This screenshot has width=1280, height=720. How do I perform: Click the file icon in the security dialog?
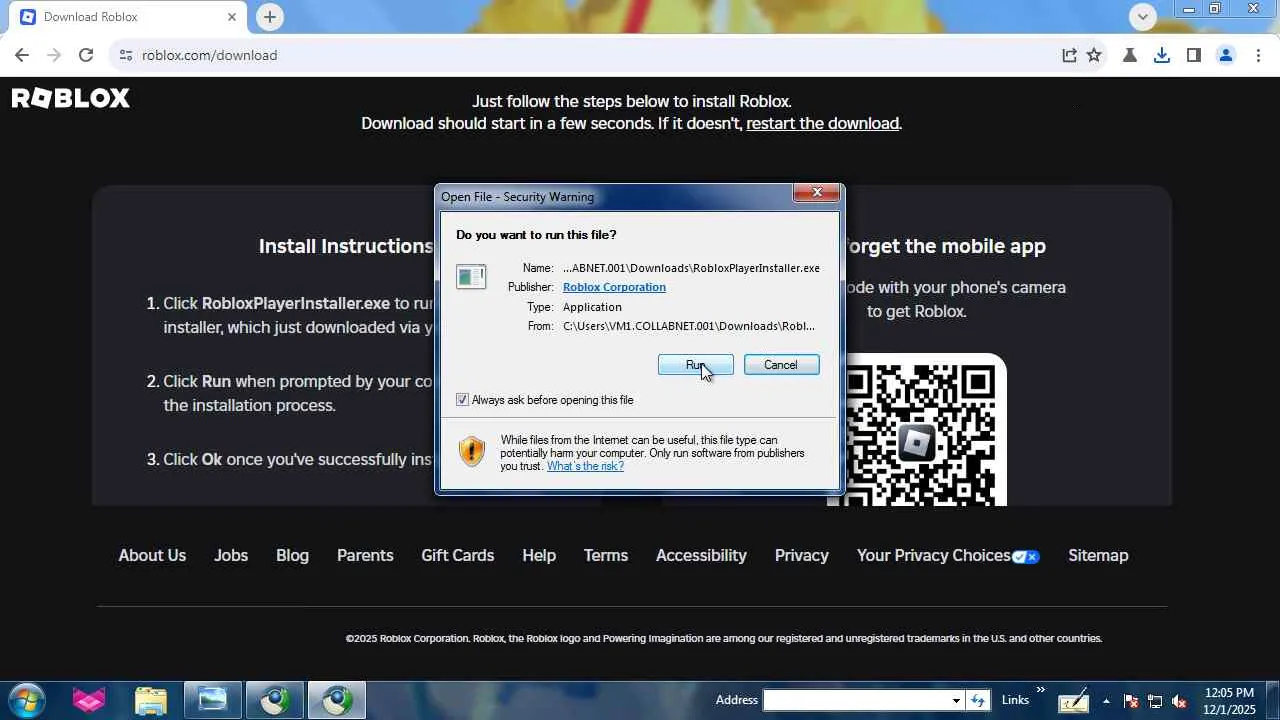pyautogui.click(x=471, y=277)
